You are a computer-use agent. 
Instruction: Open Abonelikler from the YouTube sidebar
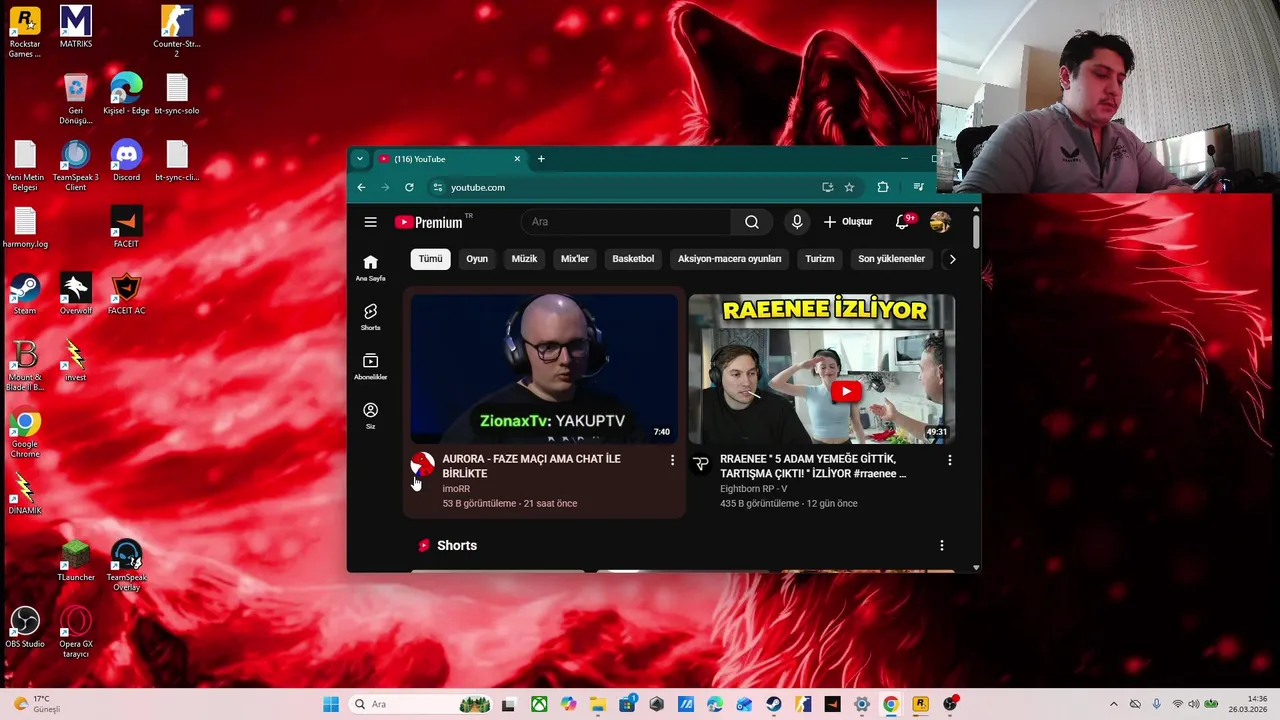point(370,366)
